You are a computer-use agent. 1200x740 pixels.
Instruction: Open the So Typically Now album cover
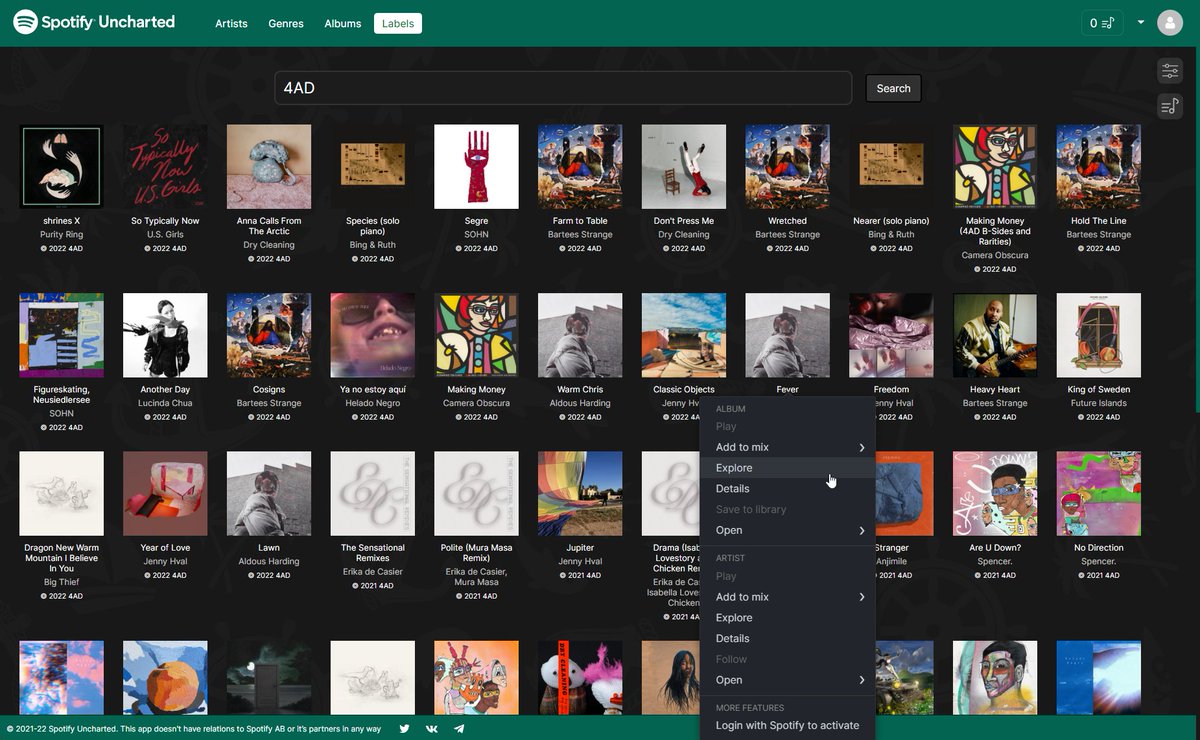165,166
